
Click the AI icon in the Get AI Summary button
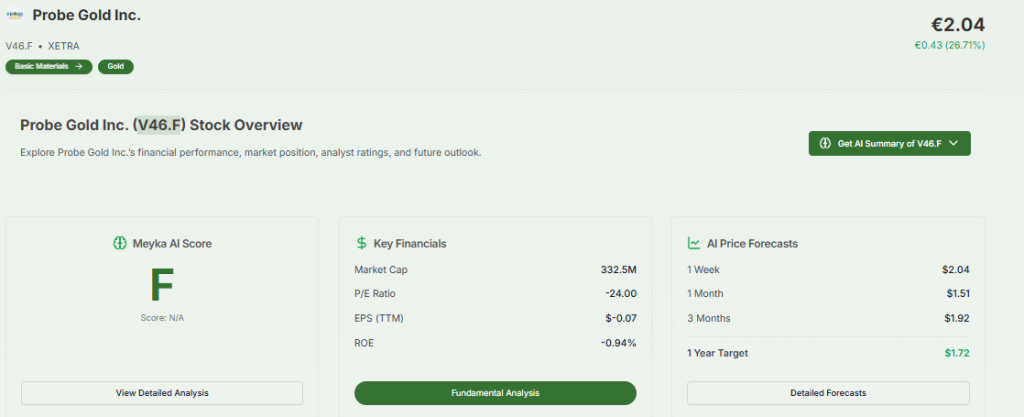[x=825, y=143]
